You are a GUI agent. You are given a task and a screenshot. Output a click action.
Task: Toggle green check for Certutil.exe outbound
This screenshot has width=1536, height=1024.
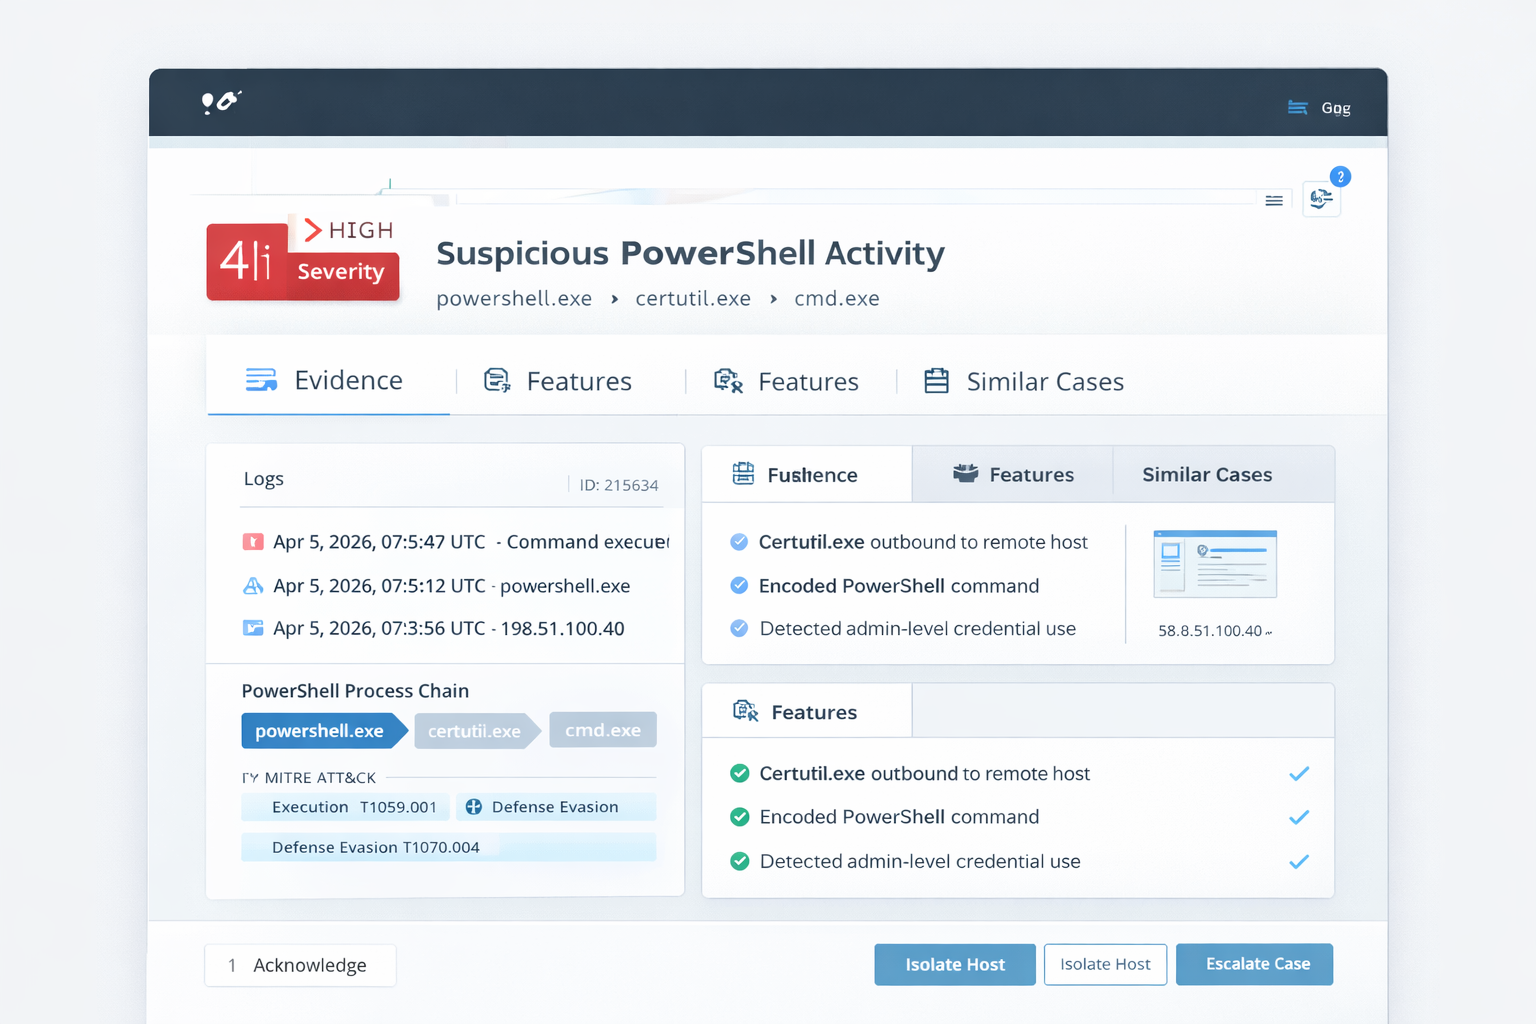click(740, 773)
